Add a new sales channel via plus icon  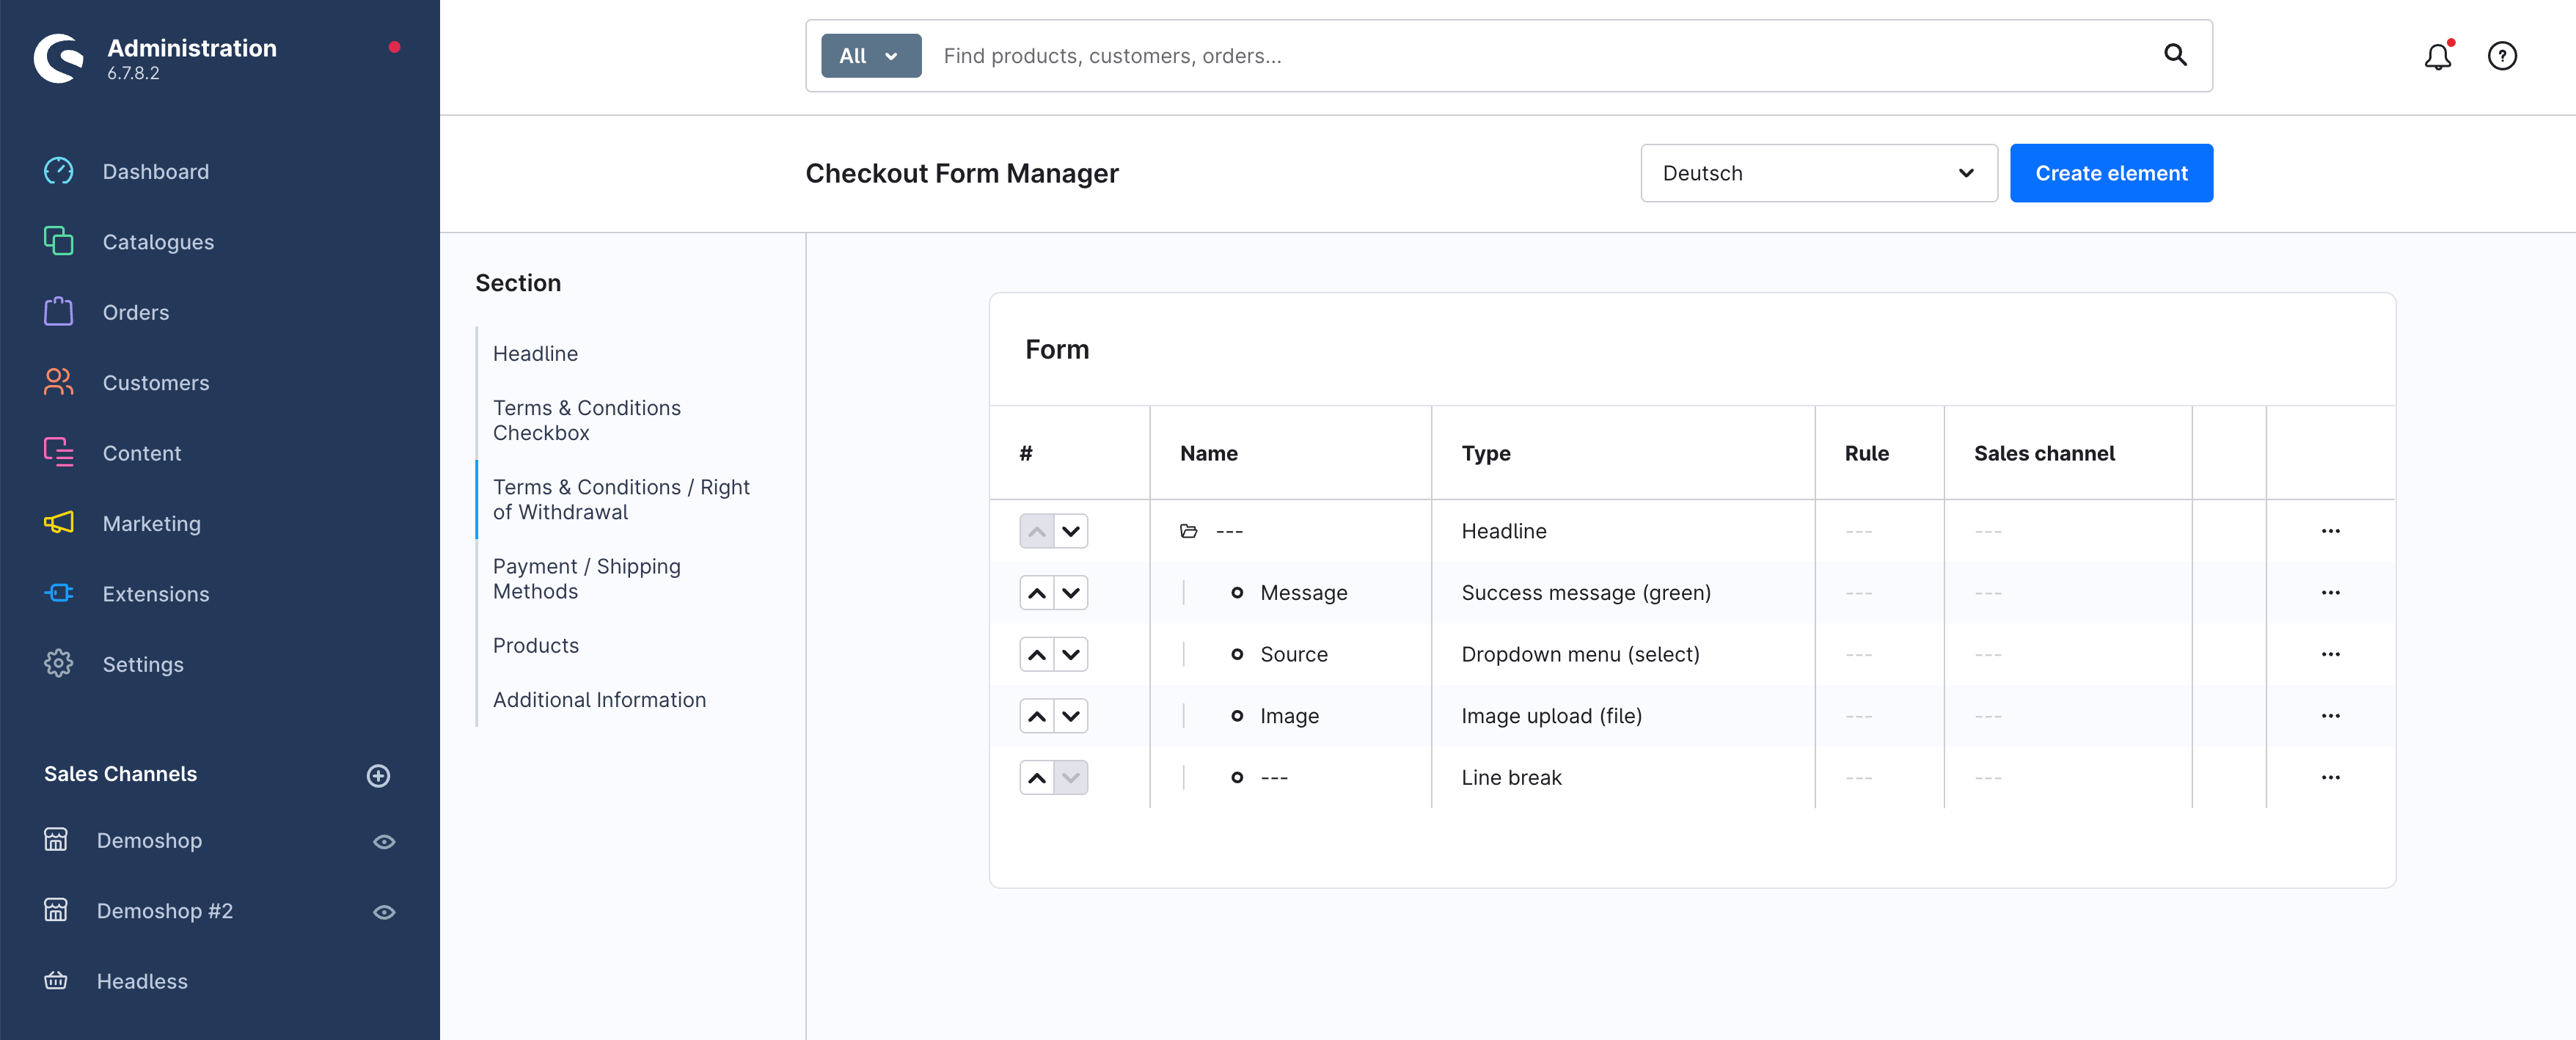(378, 776)
